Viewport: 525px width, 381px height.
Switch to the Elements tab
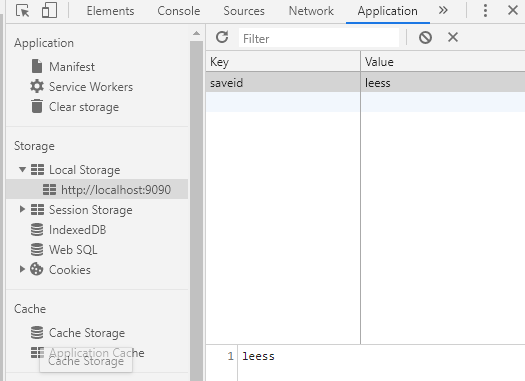point(110,11)
